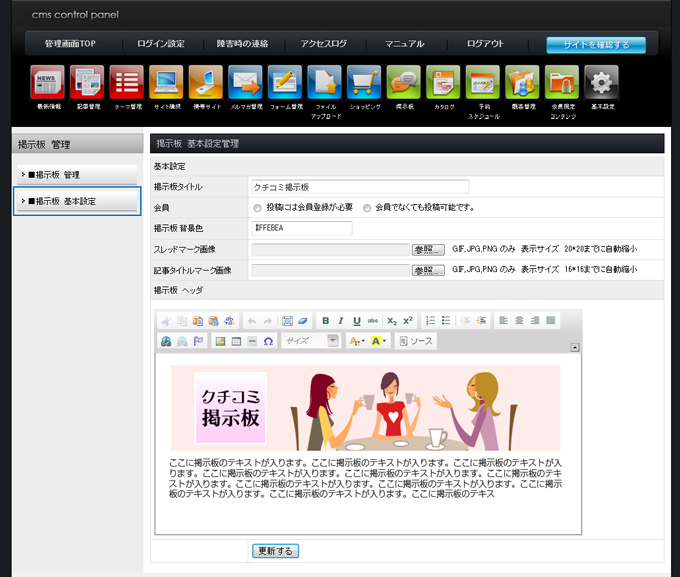This screenshot has width=680, height=577.
Task: Collapse the editor toolbar with the small arrow
Action: (x=575, y=348)
